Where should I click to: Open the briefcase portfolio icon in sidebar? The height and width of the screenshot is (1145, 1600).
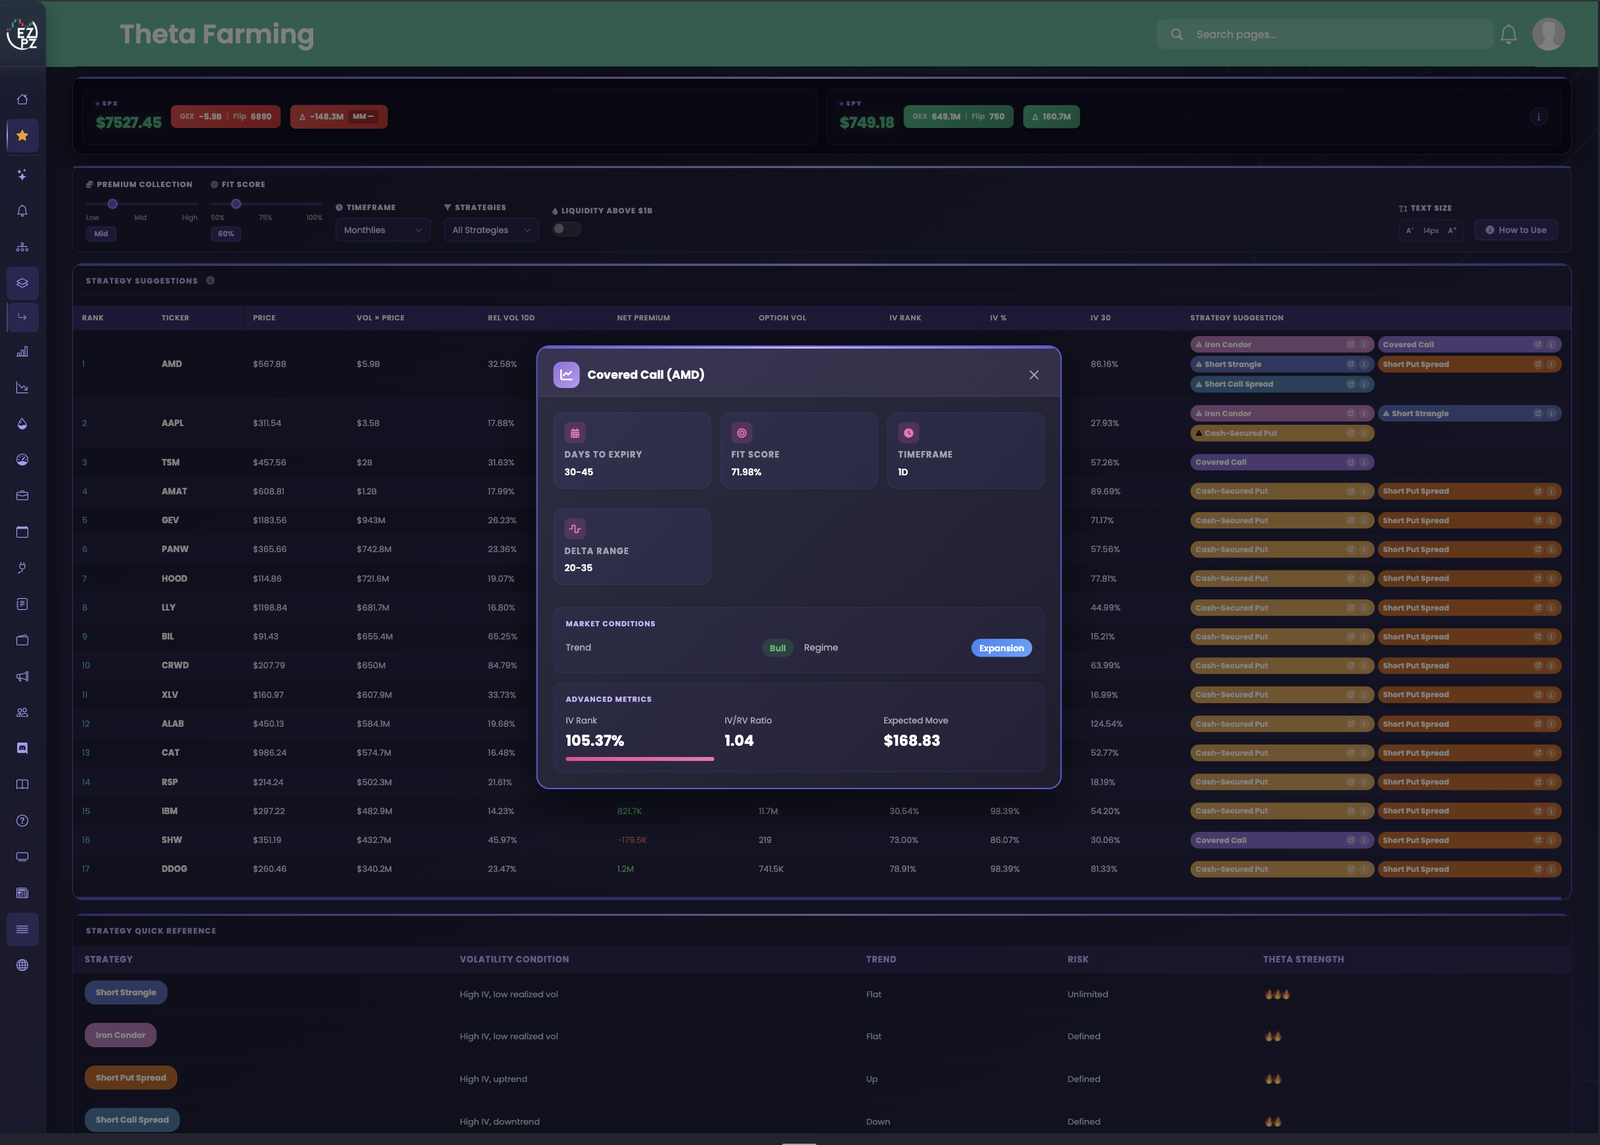pyautogui.click(x=22, y=496)
